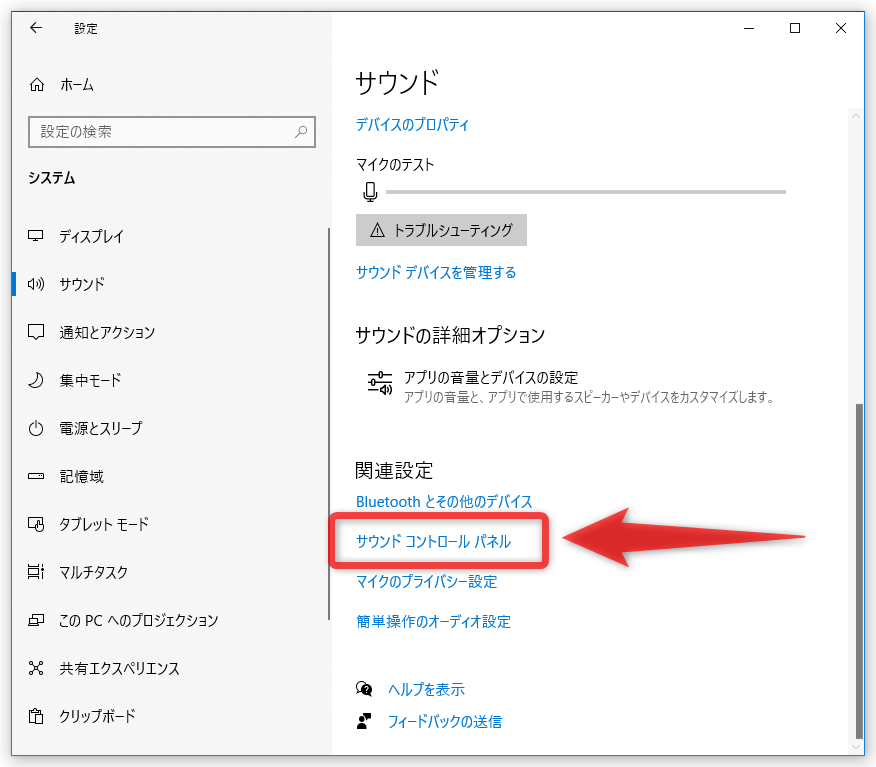This screenshot has width=876, height=767.
Task: Open デバイスのプロパティ link
Action: click(412, 125)
